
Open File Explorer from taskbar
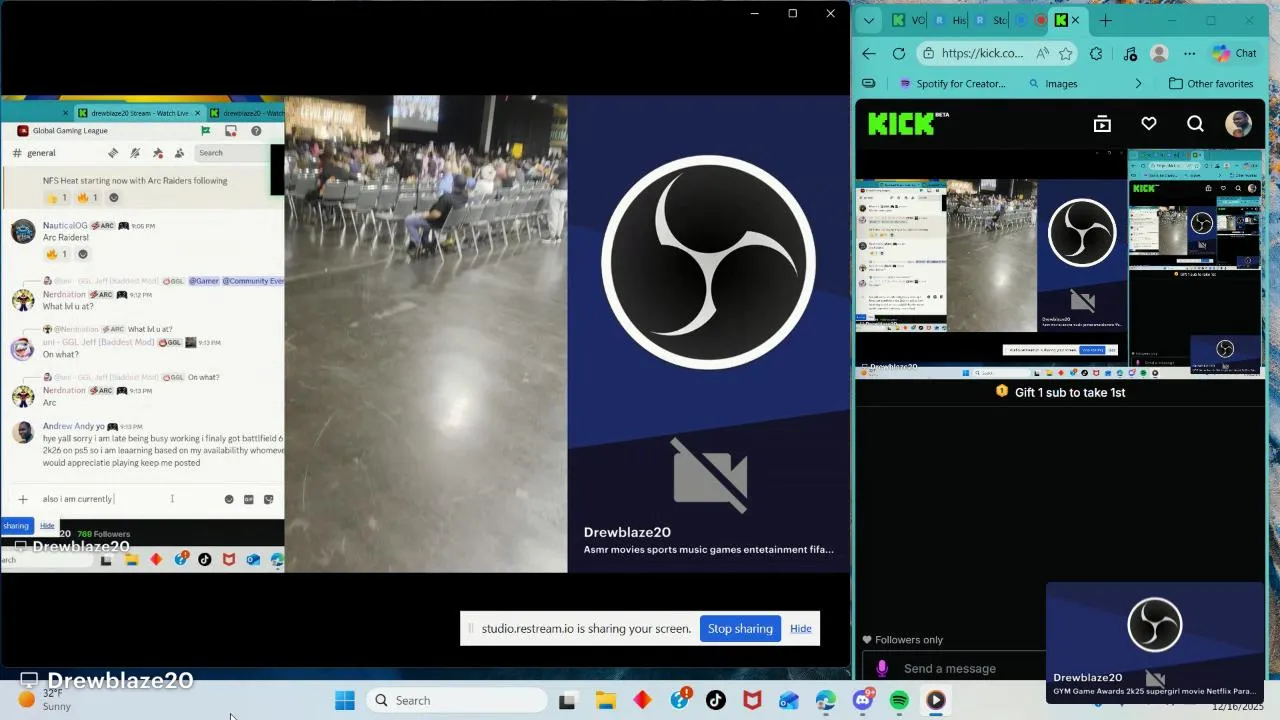coord(606,700)
